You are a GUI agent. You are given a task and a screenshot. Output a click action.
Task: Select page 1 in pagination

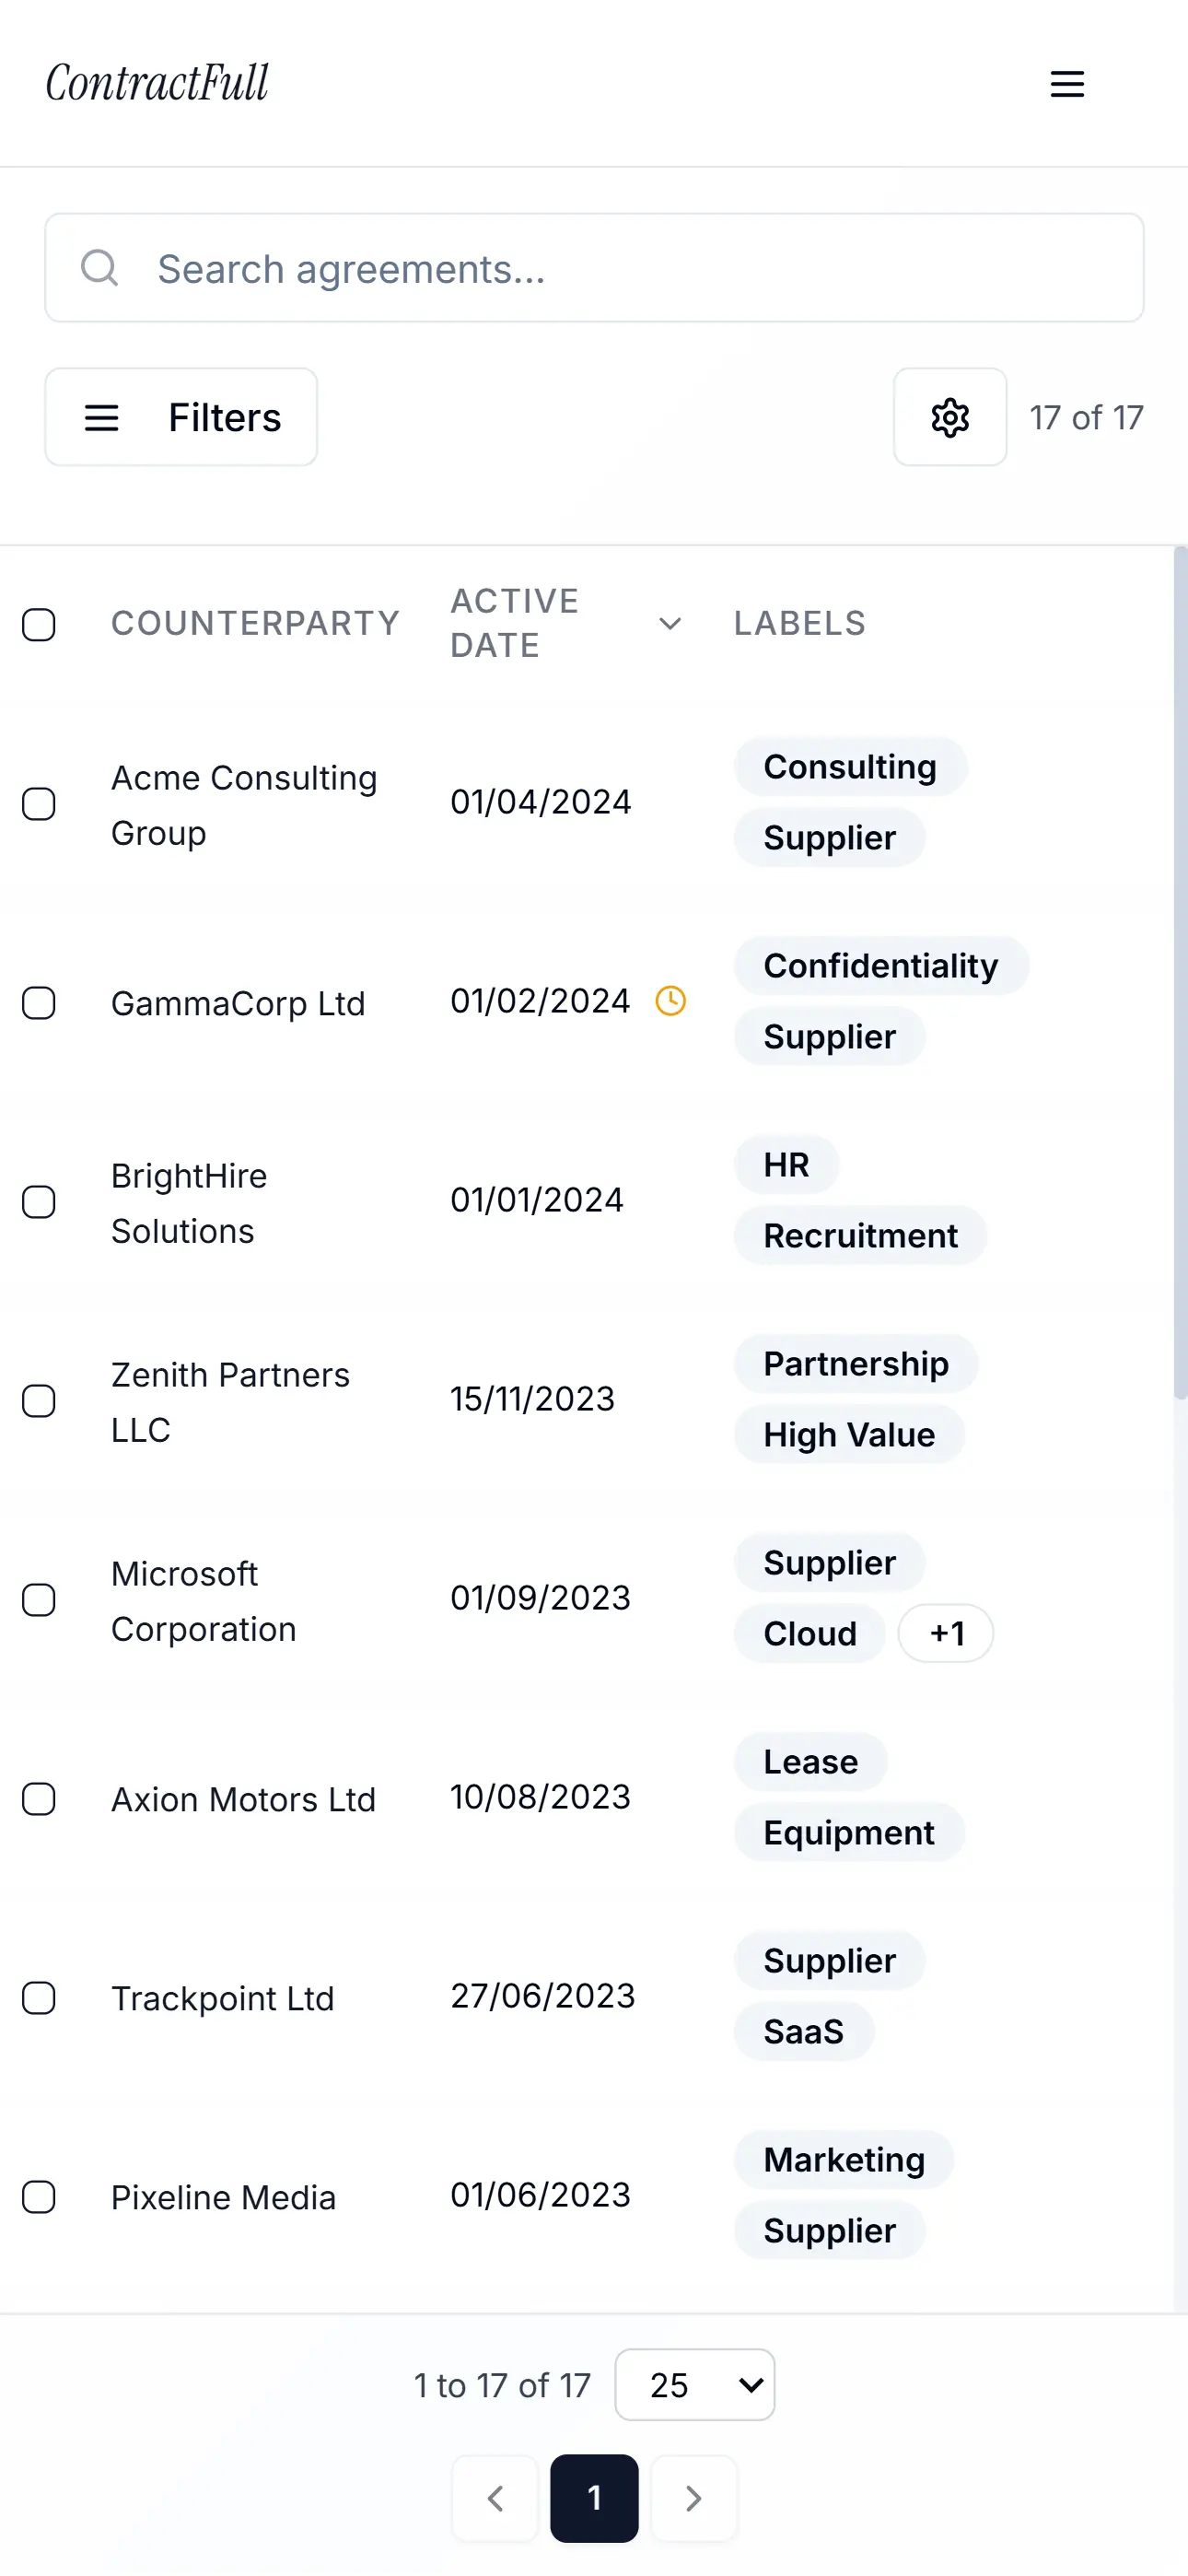coord(594,2498)
